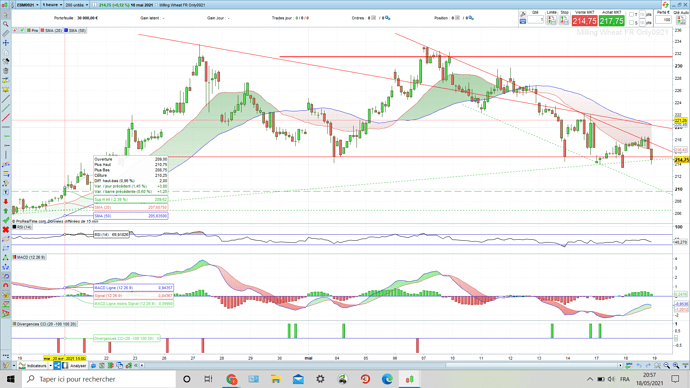This screenshot has height=388, width=690.
Task: Choose the ruler measuring tool
Action: (6, 33)
